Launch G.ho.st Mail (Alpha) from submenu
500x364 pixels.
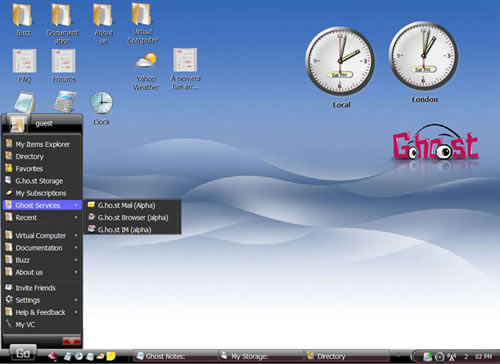click(132, 205)
